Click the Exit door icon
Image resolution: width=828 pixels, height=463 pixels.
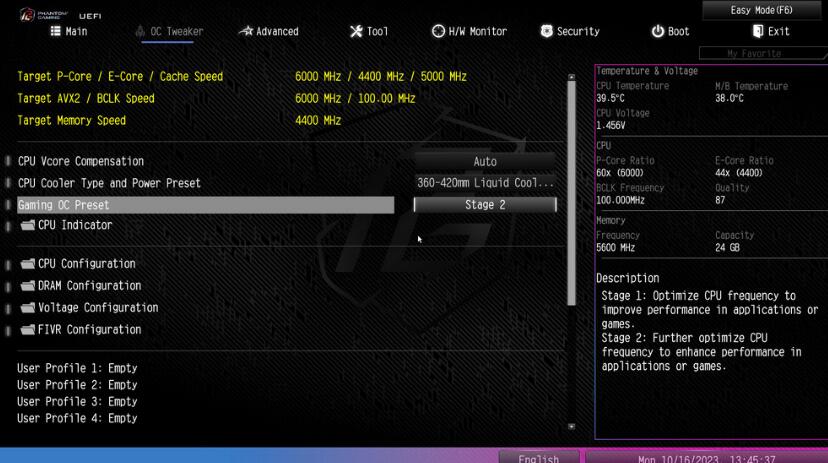pyautogui.click(x=758, y=31)
